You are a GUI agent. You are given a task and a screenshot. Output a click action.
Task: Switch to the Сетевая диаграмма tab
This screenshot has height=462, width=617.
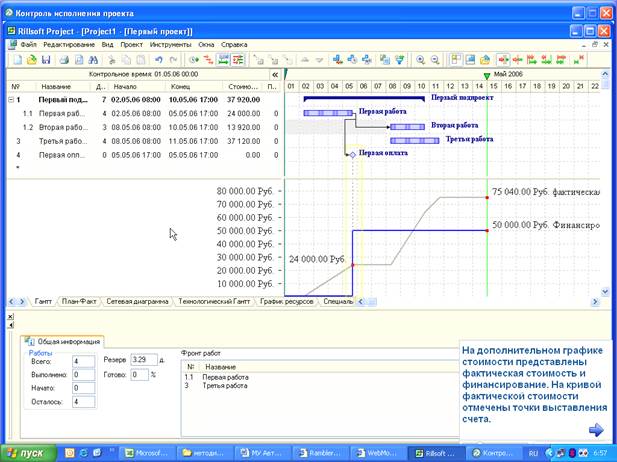tap(137, 300)
